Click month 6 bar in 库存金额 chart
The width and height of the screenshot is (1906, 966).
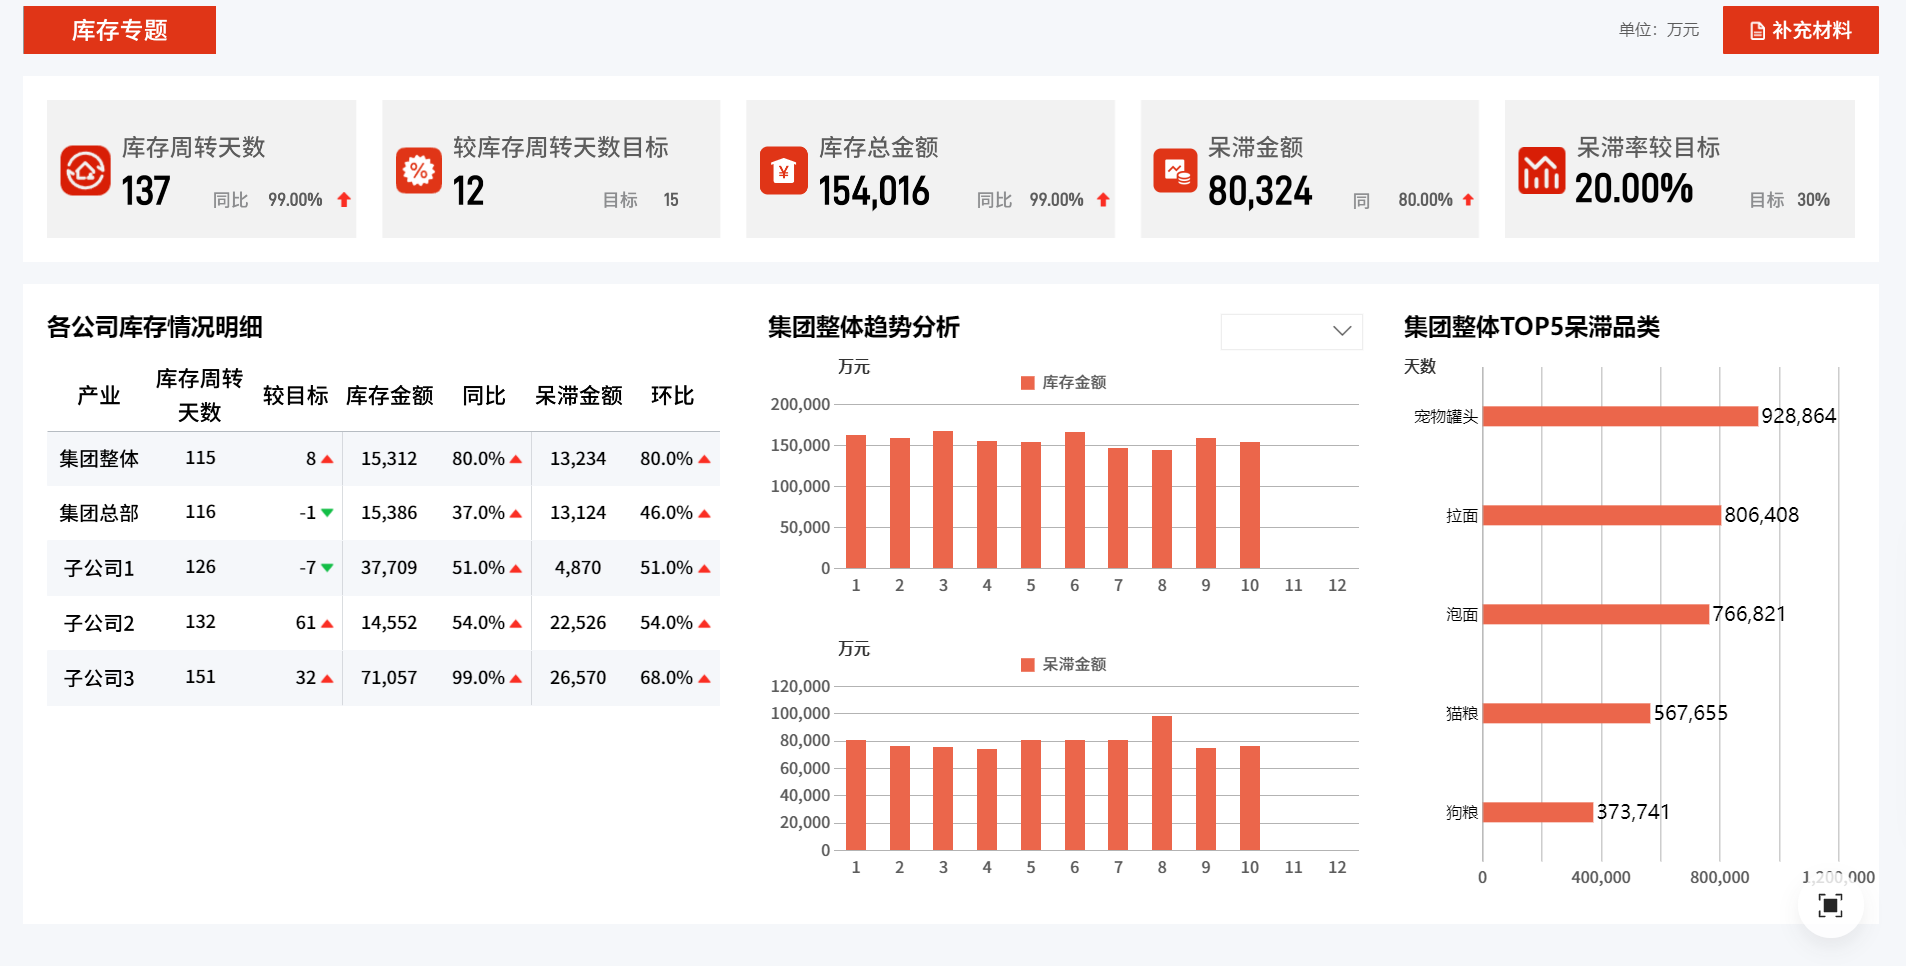[x=1075, y=500]
